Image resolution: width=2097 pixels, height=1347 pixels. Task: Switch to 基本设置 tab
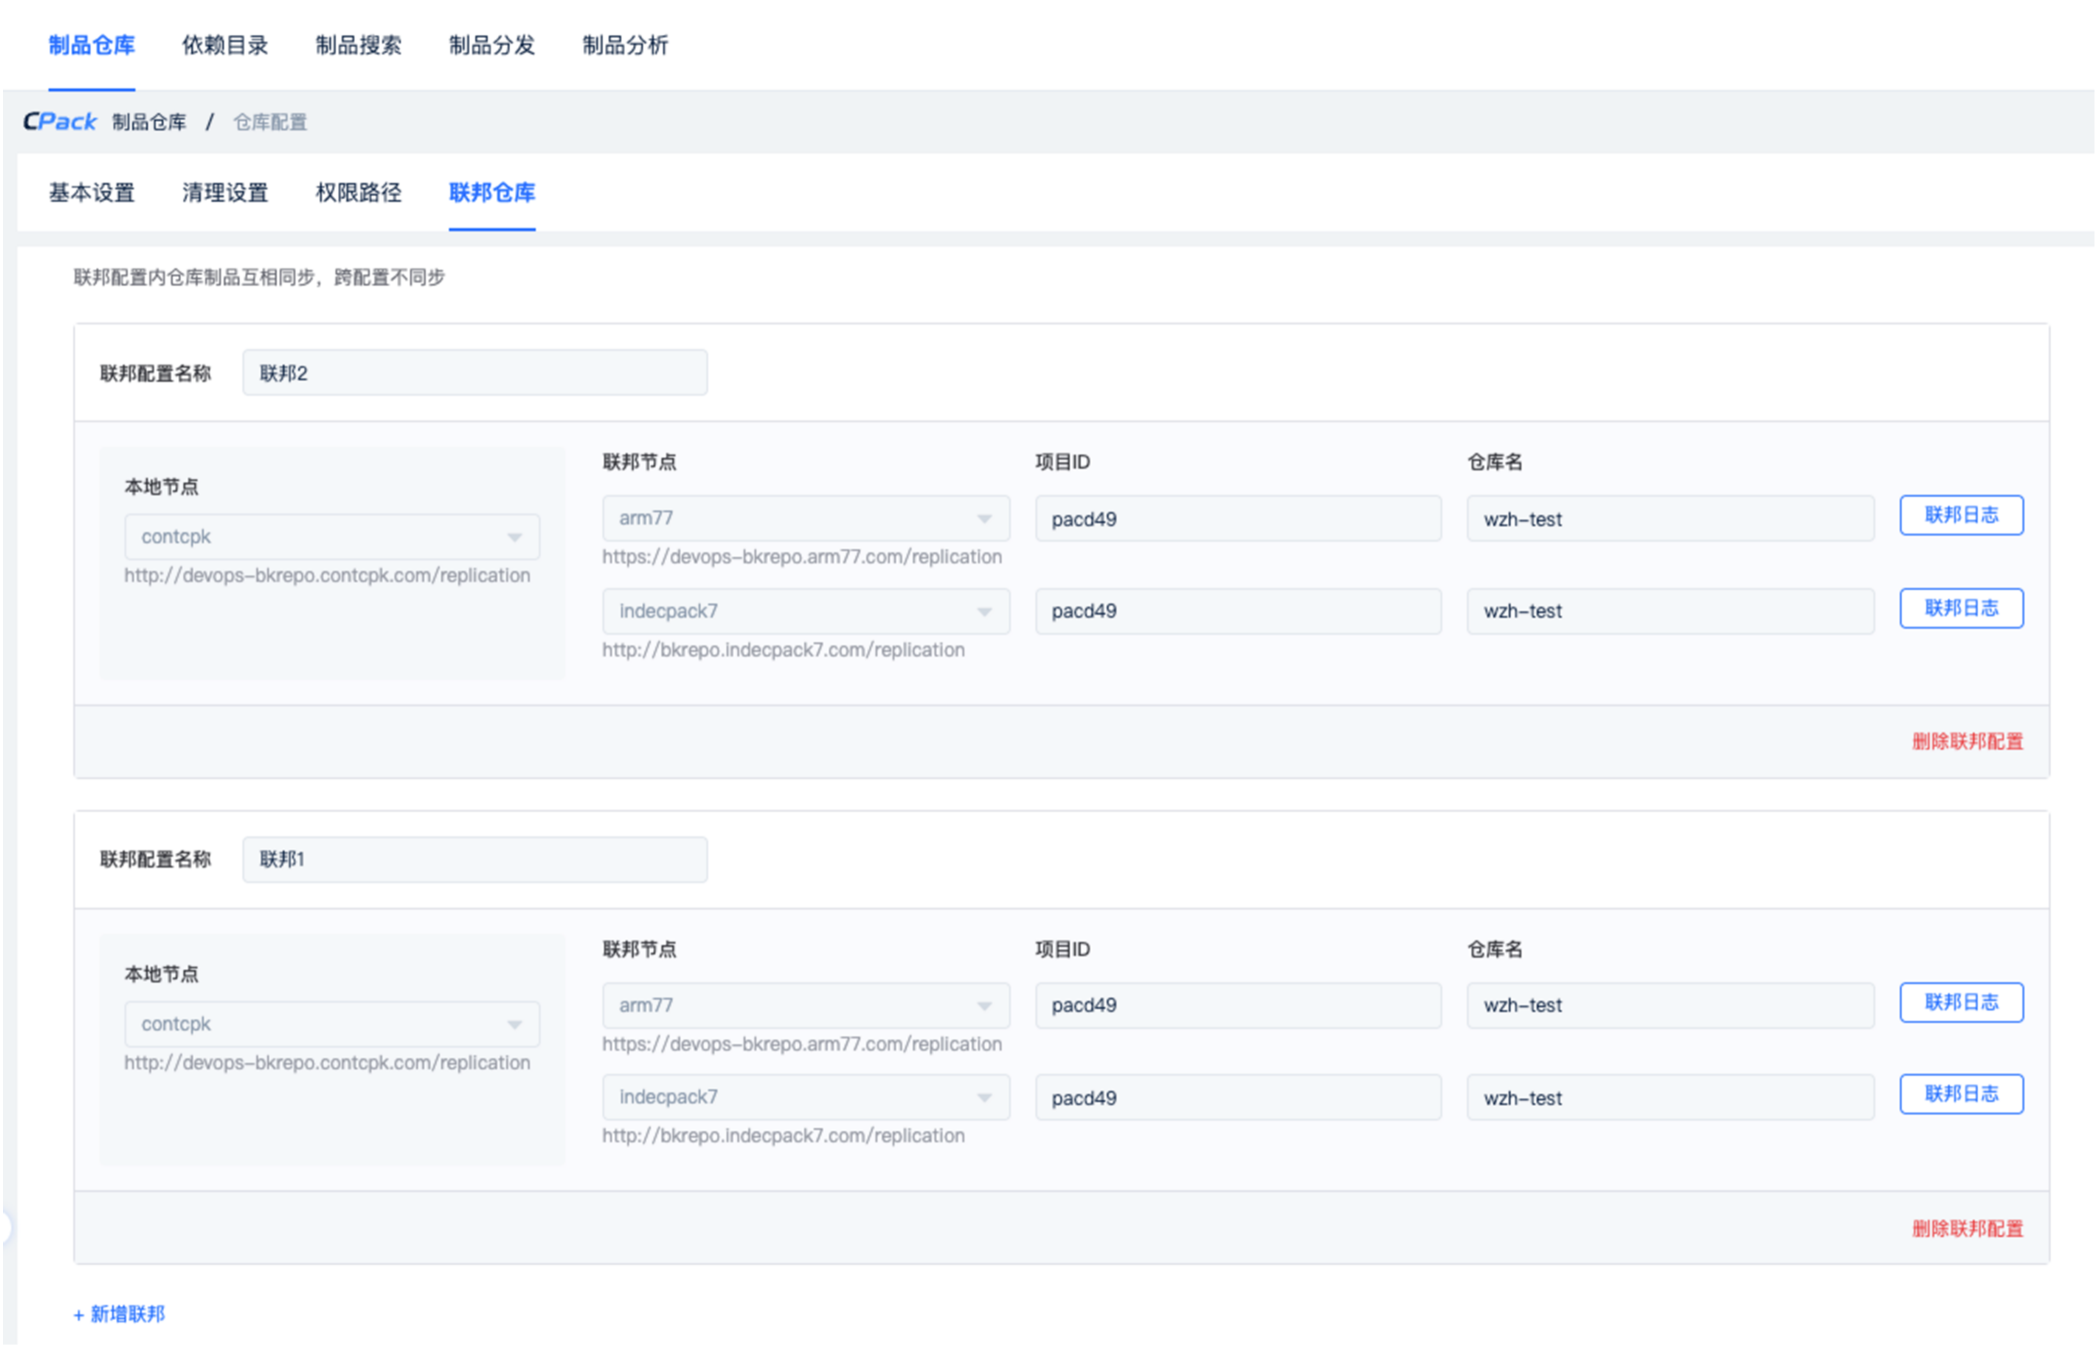[x=92, y=192]
